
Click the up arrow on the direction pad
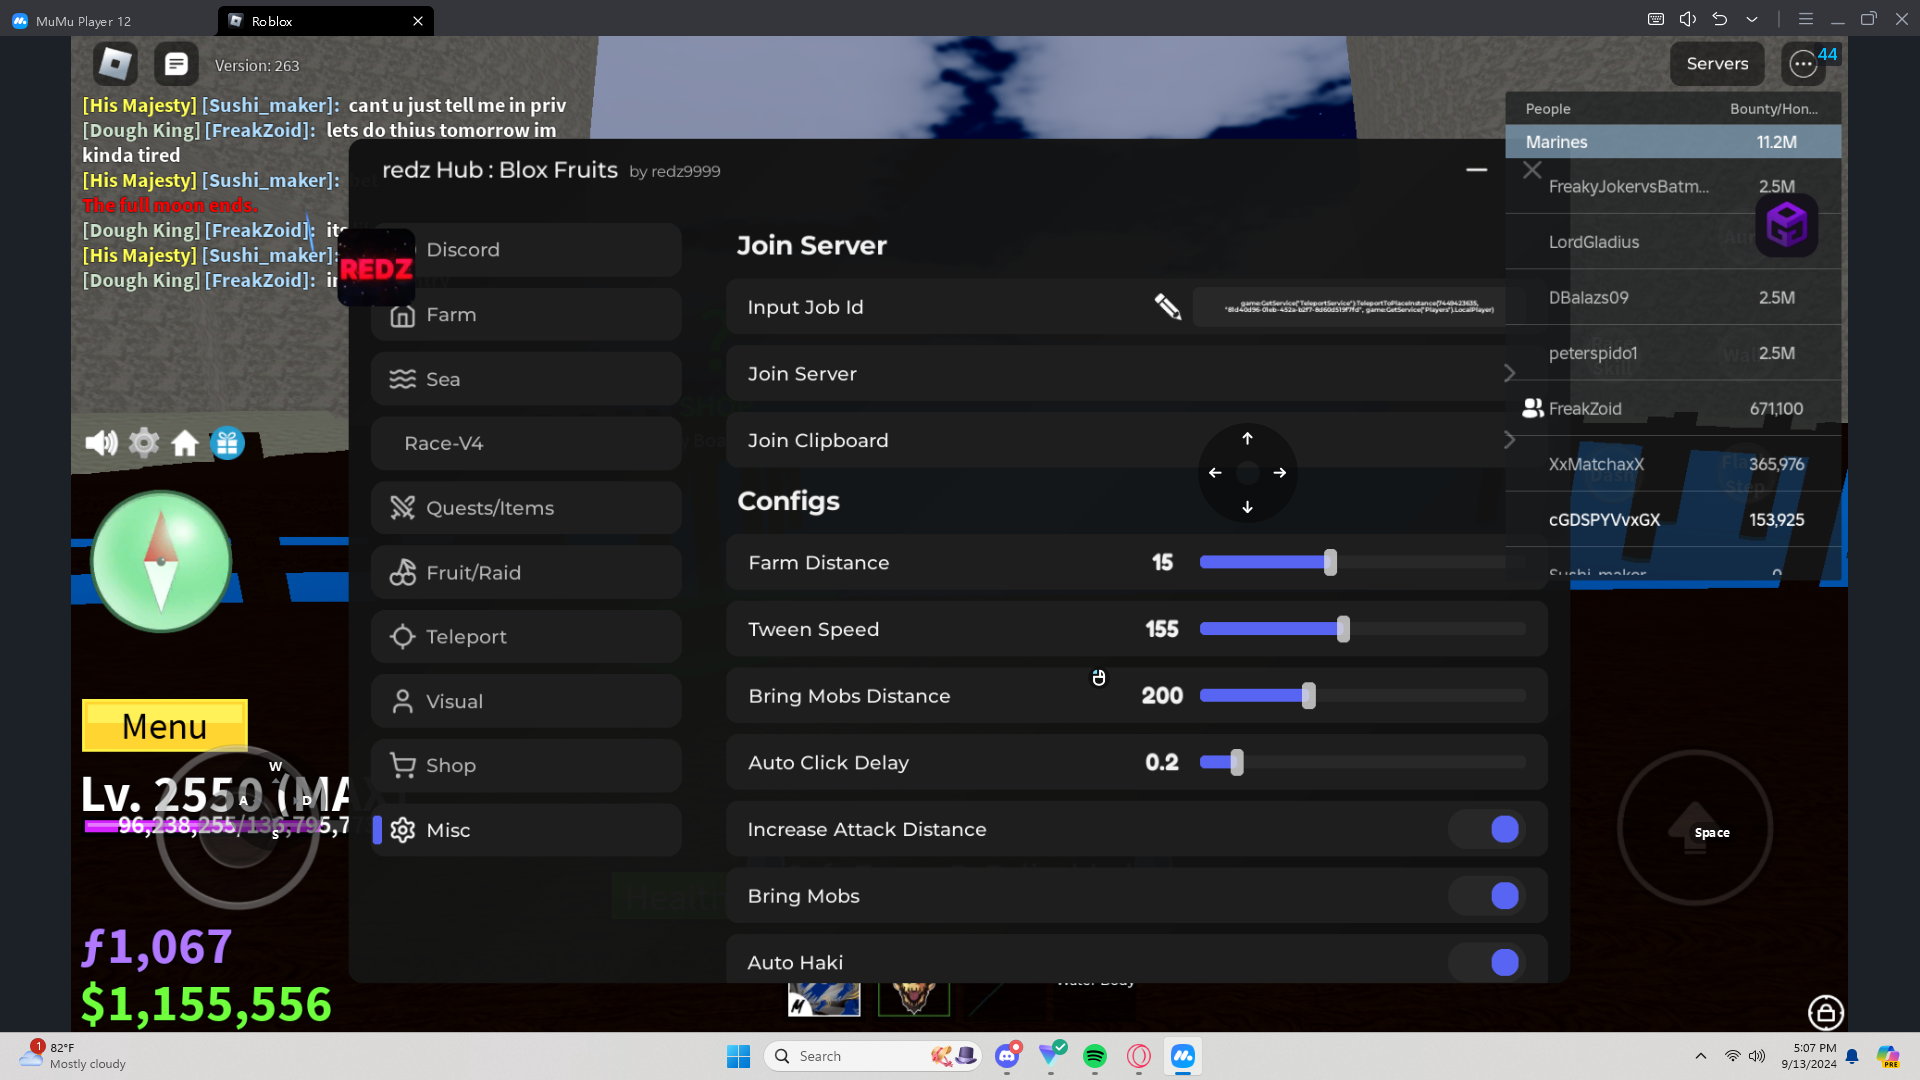coord(1247,439)
